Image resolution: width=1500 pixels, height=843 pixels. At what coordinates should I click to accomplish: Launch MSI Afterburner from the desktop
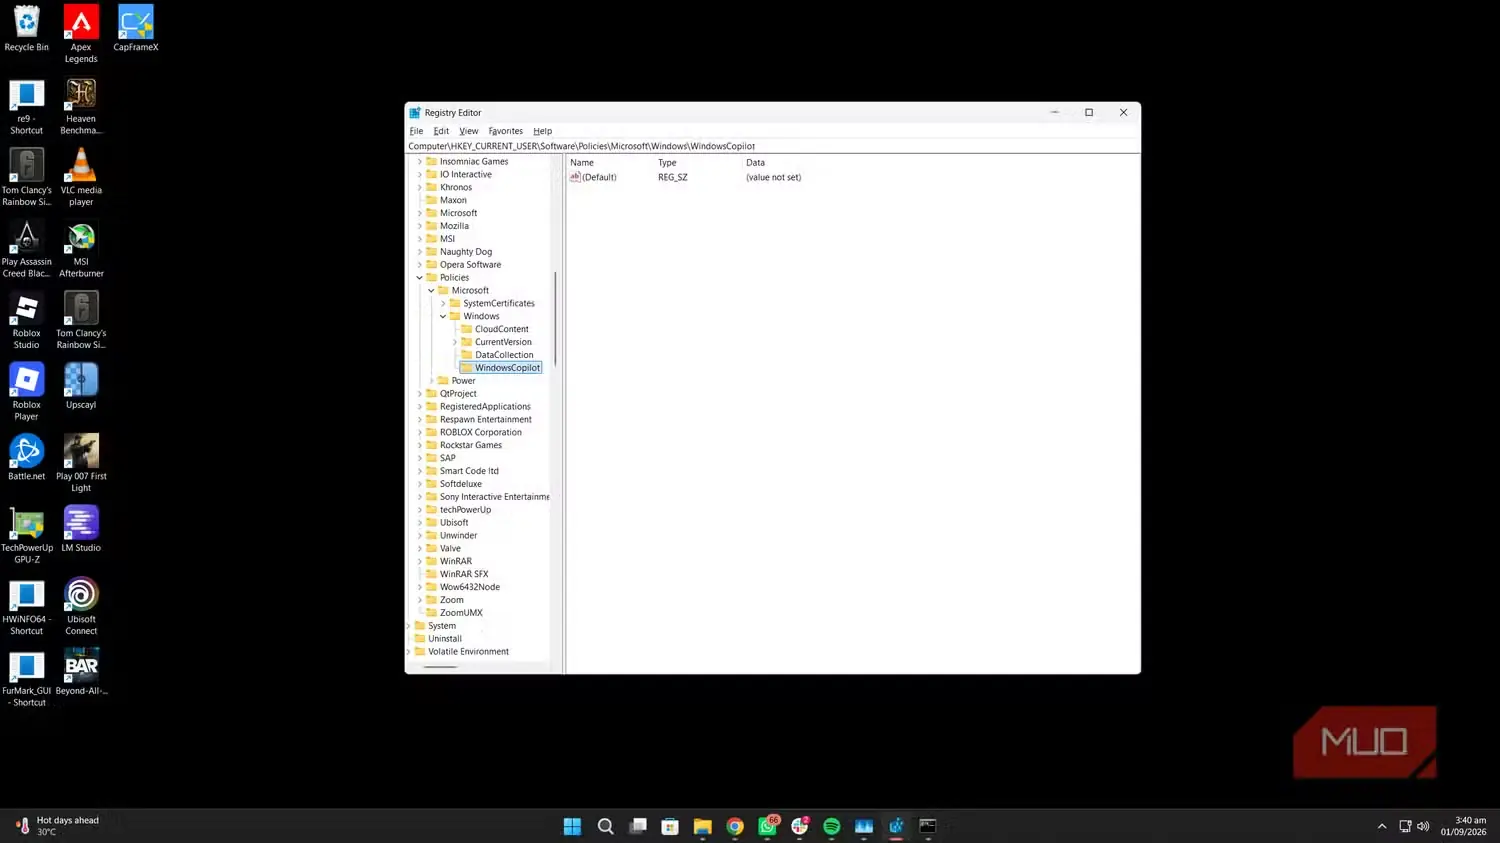click(x=81, y=249)
